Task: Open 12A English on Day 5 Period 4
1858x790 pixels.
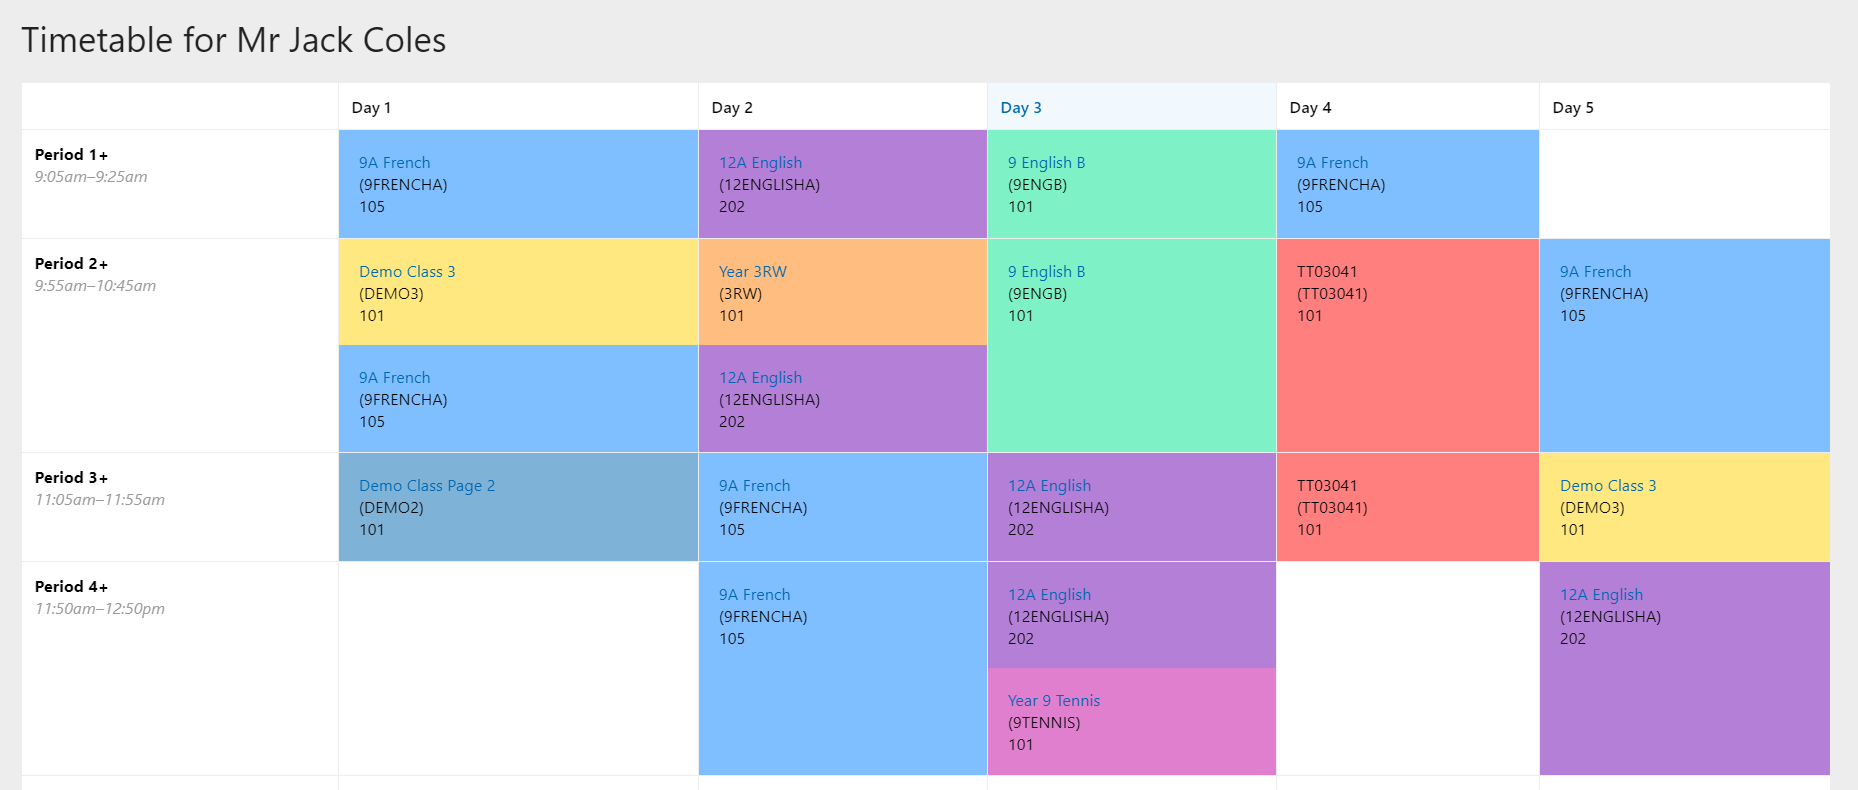Action: tap(1601, 594)
